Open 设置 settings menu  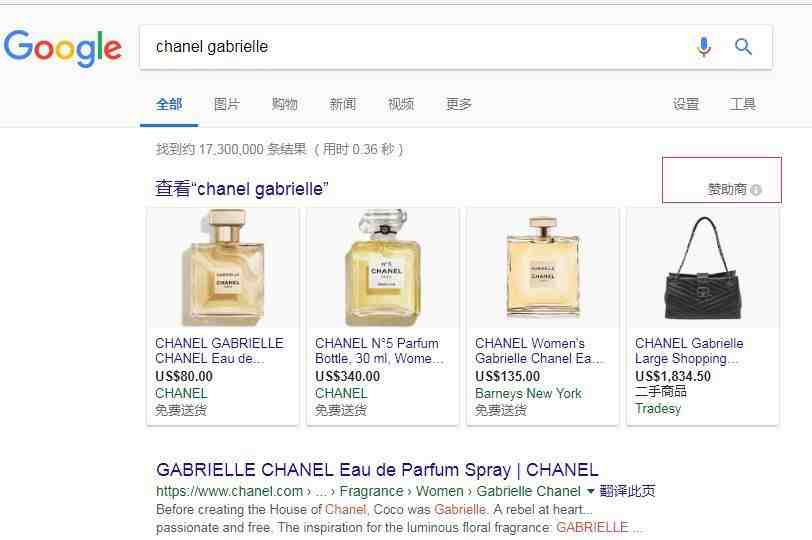click(686, 104)
